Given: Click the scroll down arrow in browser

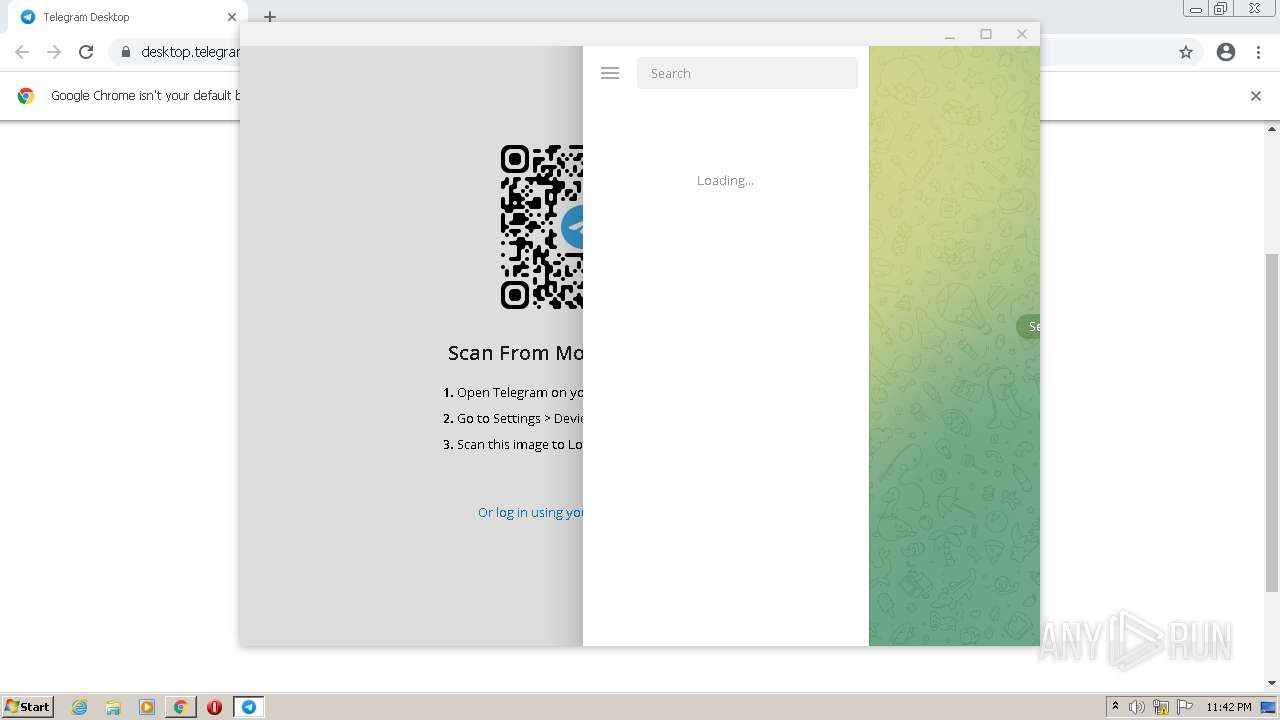Looking at the screenshot, I should [x=1272, y=683].
